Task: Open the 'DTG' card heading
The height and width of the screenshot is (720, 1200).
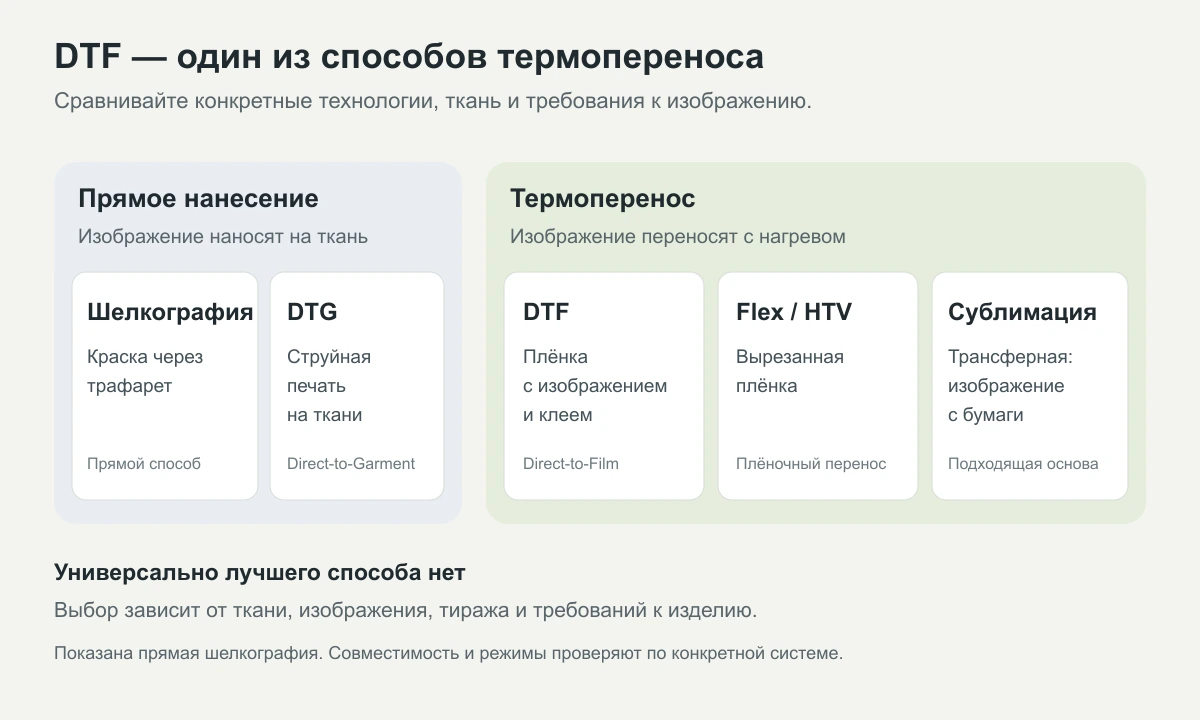Action: click(312, 312)
